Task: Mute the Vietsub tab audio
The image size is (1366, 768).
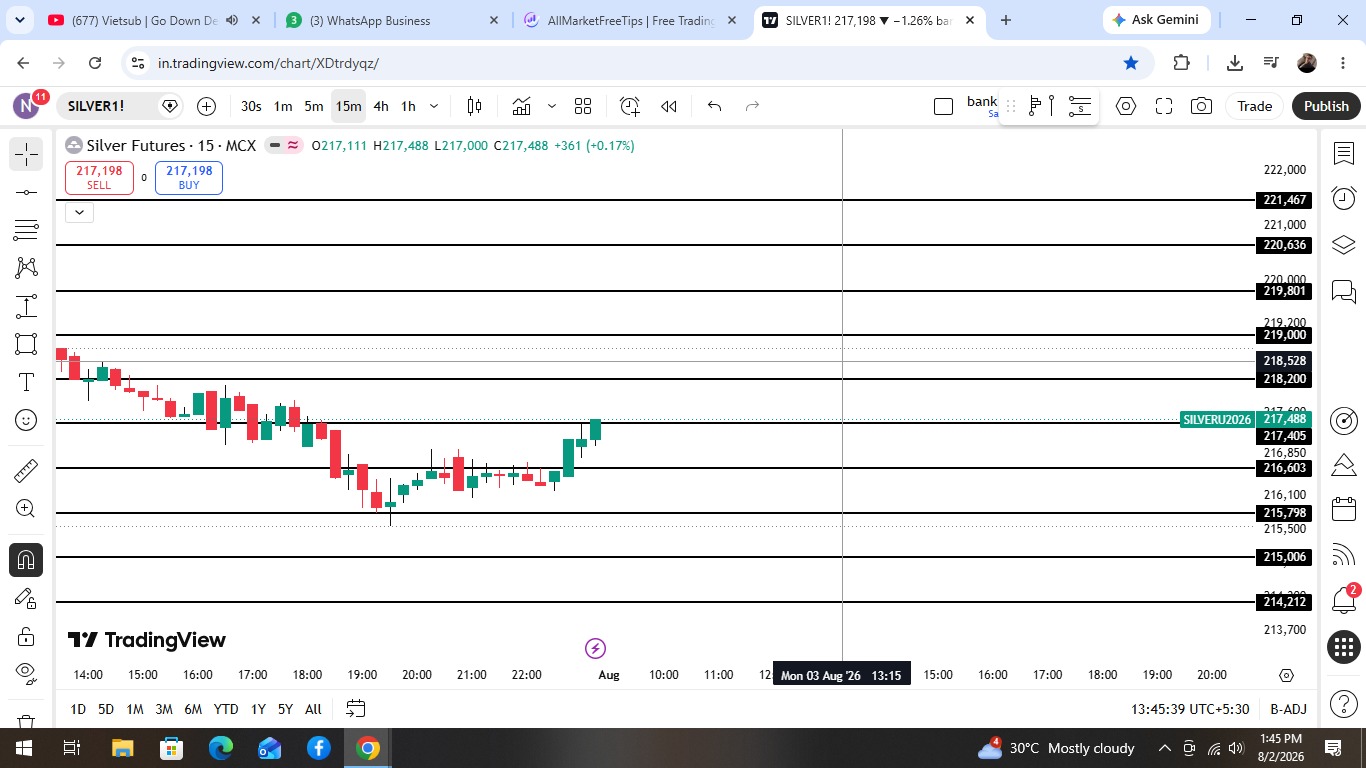Action: tap(232, 20)
